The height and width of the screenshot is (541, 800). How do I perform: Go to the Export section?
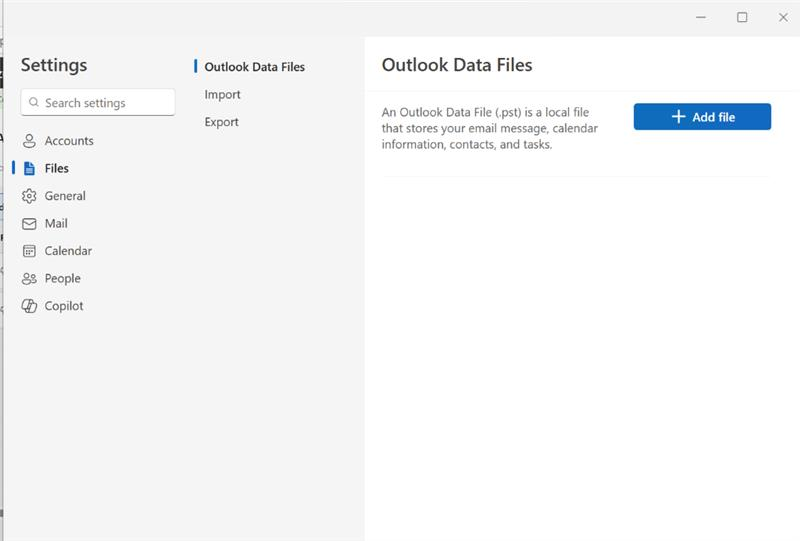point(221,122)
